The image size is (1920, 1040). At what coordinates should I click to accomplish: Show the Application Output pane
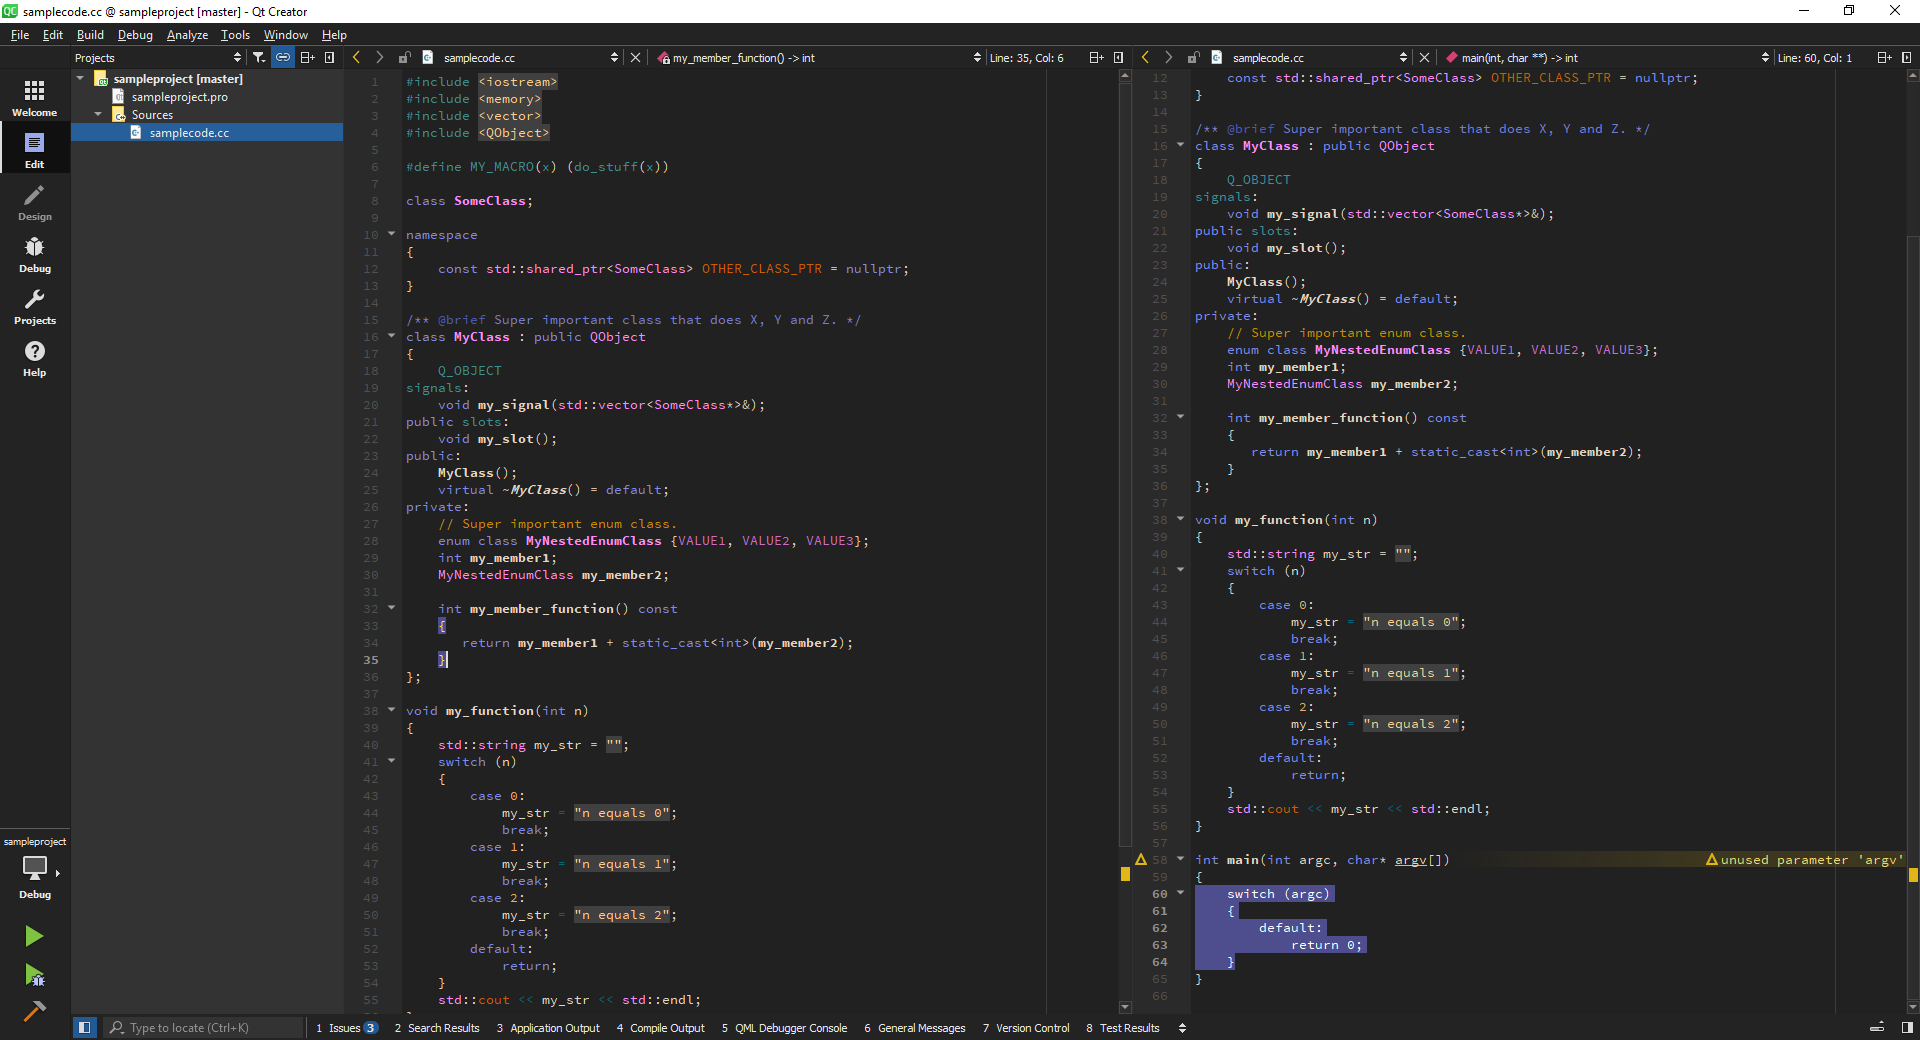(x=548, y=1028)
